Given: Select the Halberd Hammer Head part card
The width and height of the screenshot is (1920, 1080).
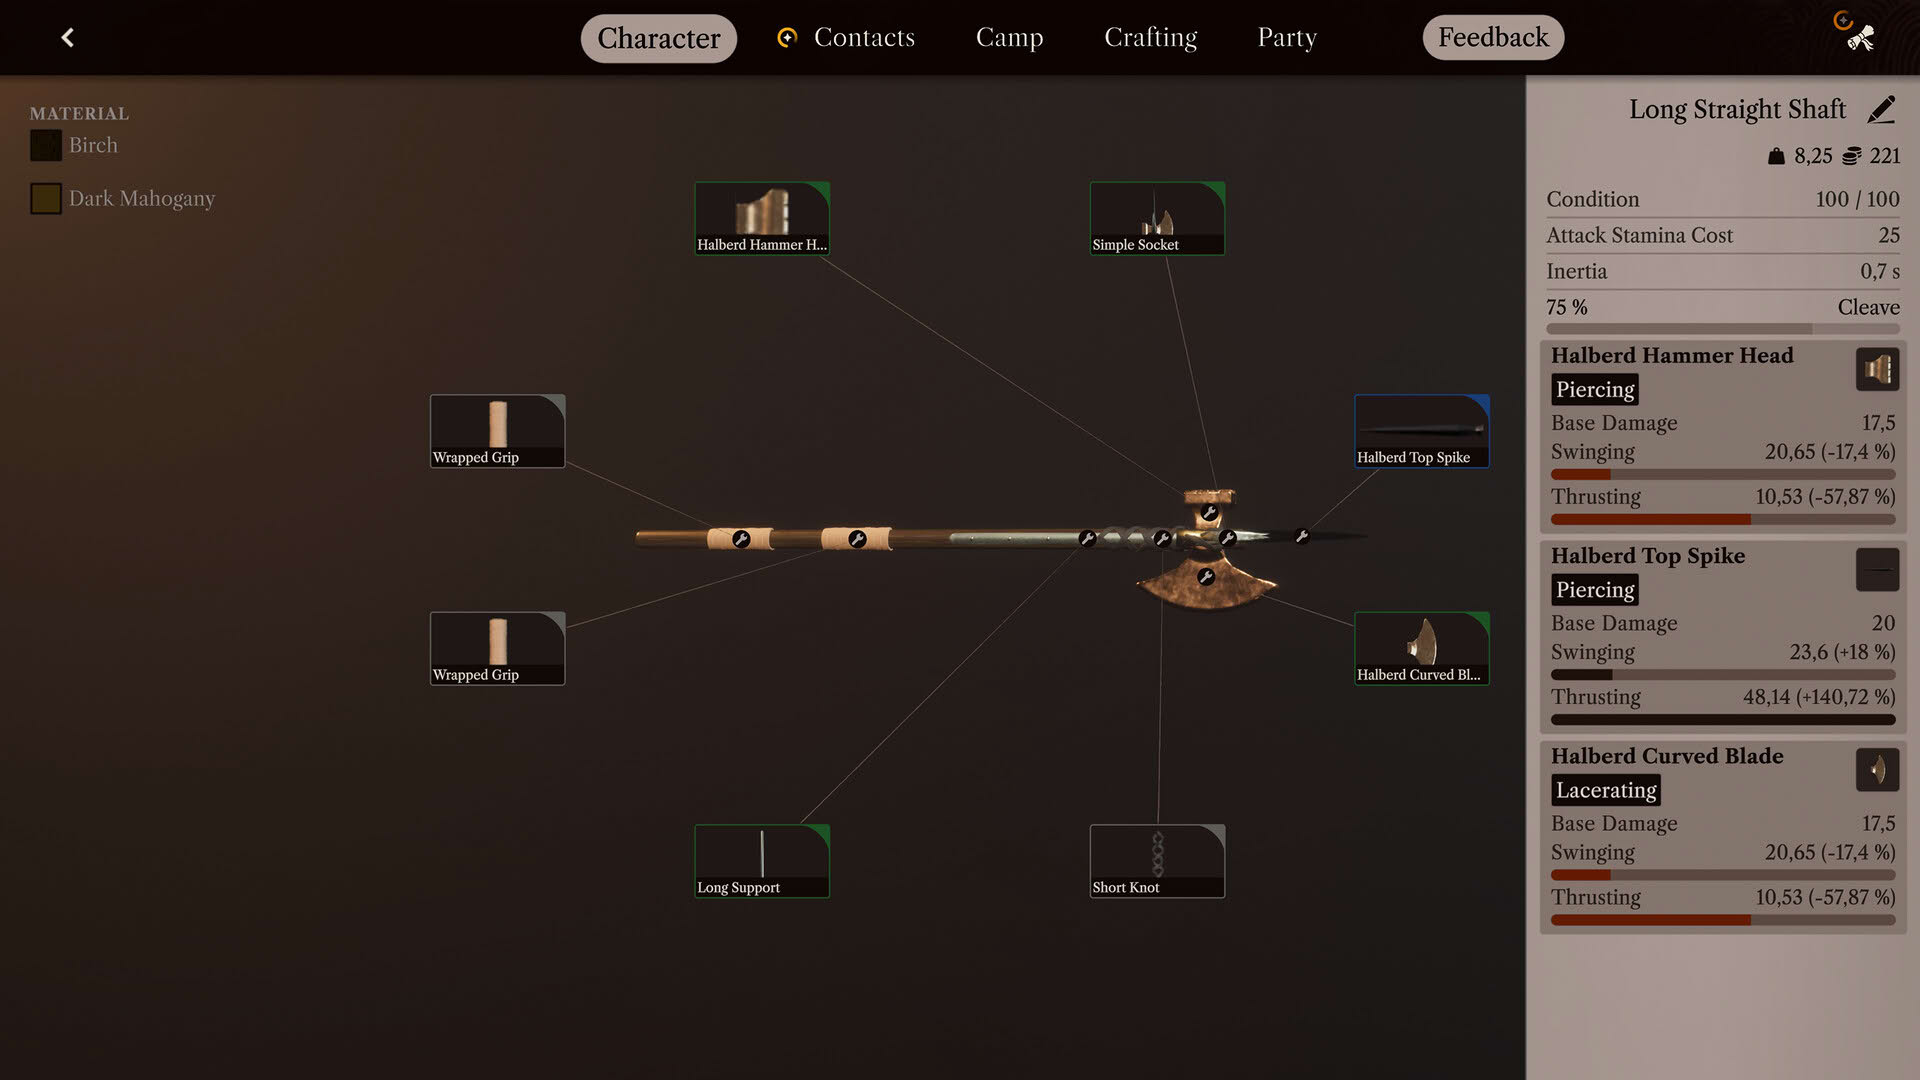Looking at the screenshot, I should point(762,218).
